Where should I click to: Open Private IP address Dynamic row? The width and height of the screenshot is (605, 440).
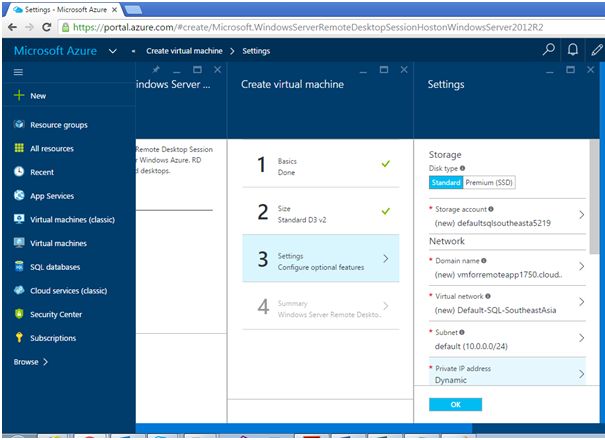(507, 372)
